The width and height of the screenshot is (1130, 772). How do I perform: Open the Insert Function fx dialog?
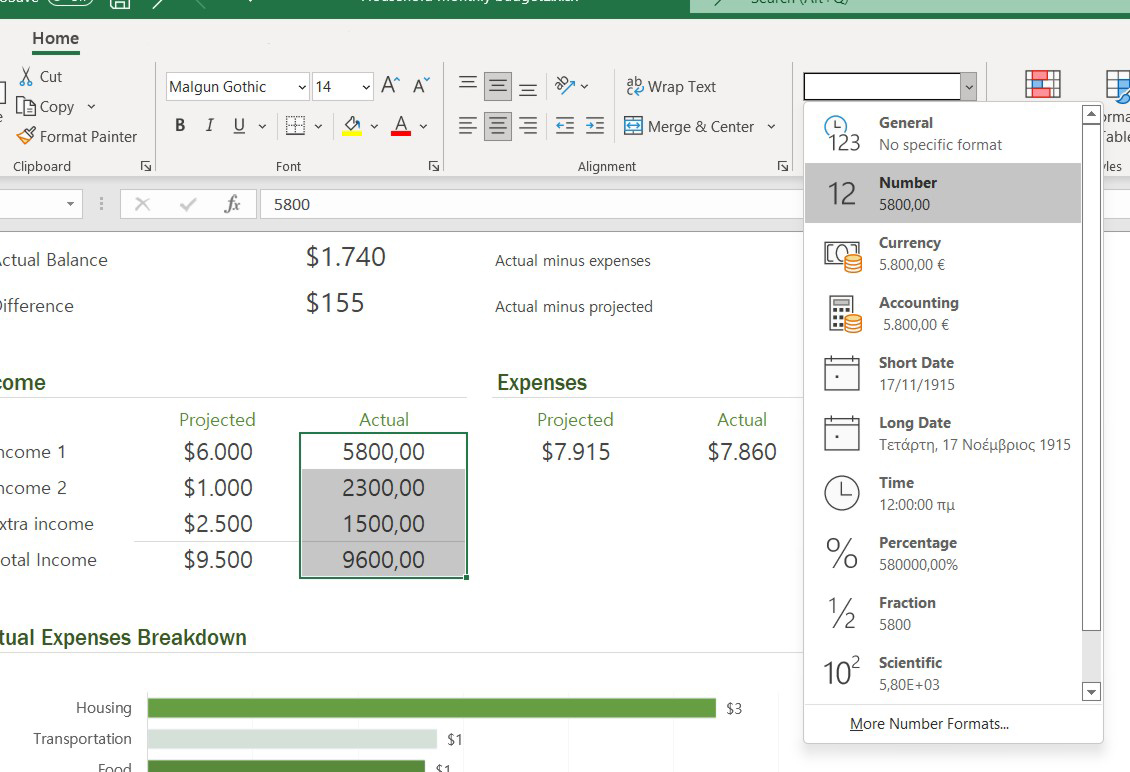[232, 204]
